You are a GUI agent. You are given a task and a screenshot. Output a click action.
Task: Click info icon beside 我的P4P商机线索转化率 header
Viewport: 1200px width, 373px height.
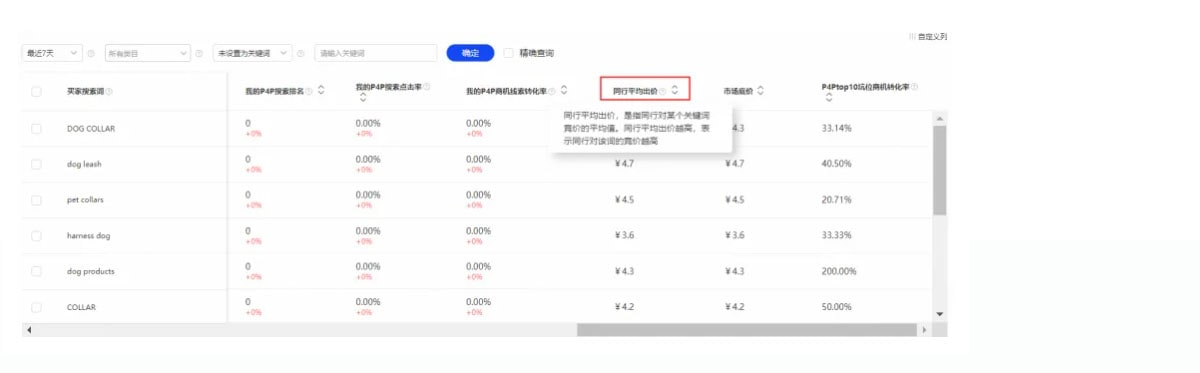(x=552, y=91)
